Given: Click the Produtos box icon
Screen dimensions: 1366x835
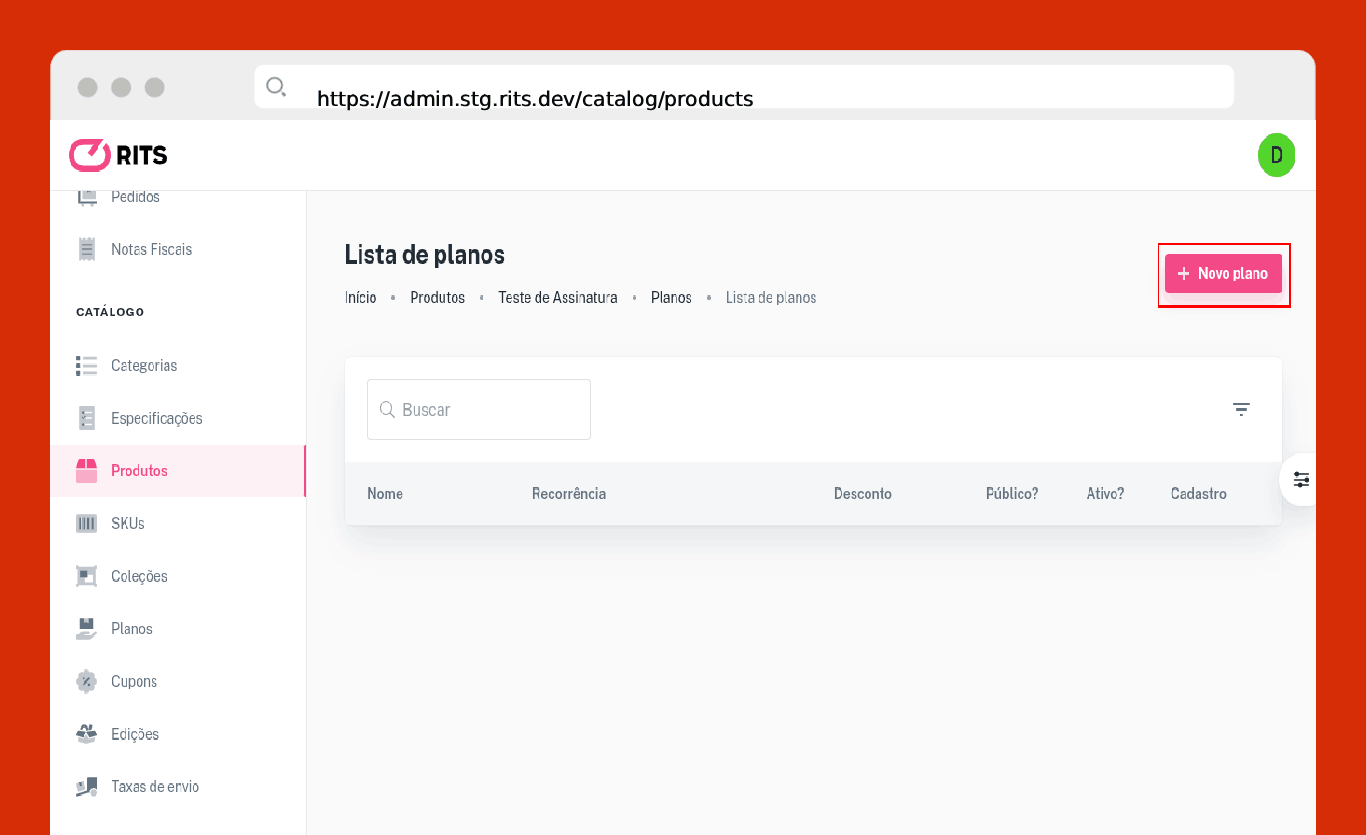Looking at the screenshot, I should 87,471.
